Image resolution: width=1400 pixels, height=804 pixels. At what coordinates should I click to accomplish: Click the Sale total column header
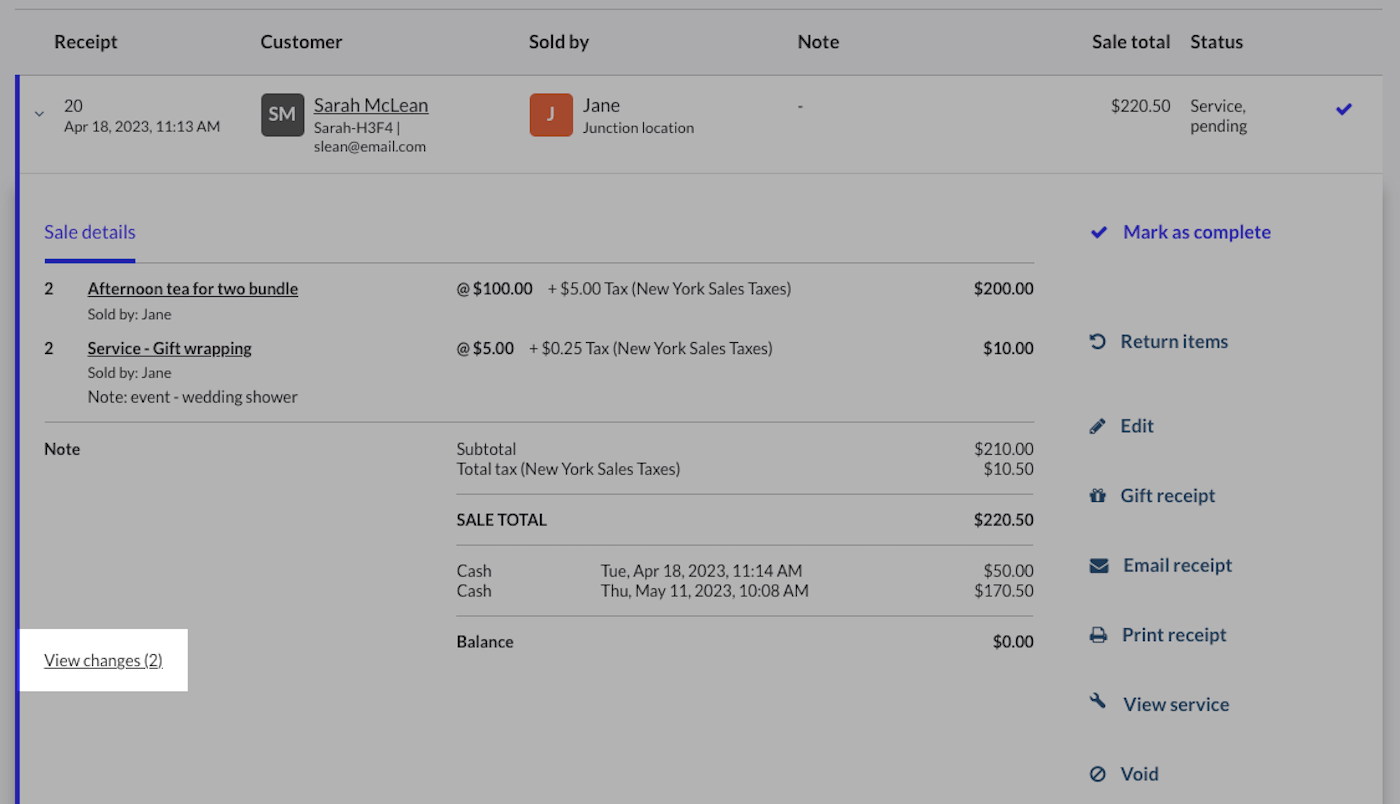pyautogui.click(x=1130, y=42)
